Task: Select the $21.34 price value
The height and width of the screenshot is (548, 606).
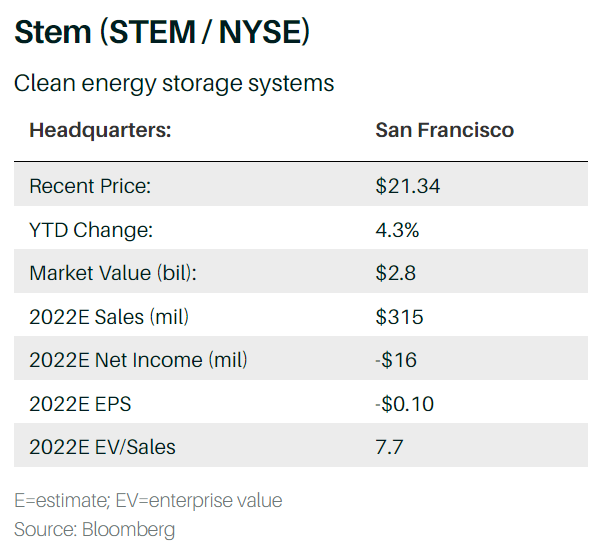Action: (x=408, y=186)
